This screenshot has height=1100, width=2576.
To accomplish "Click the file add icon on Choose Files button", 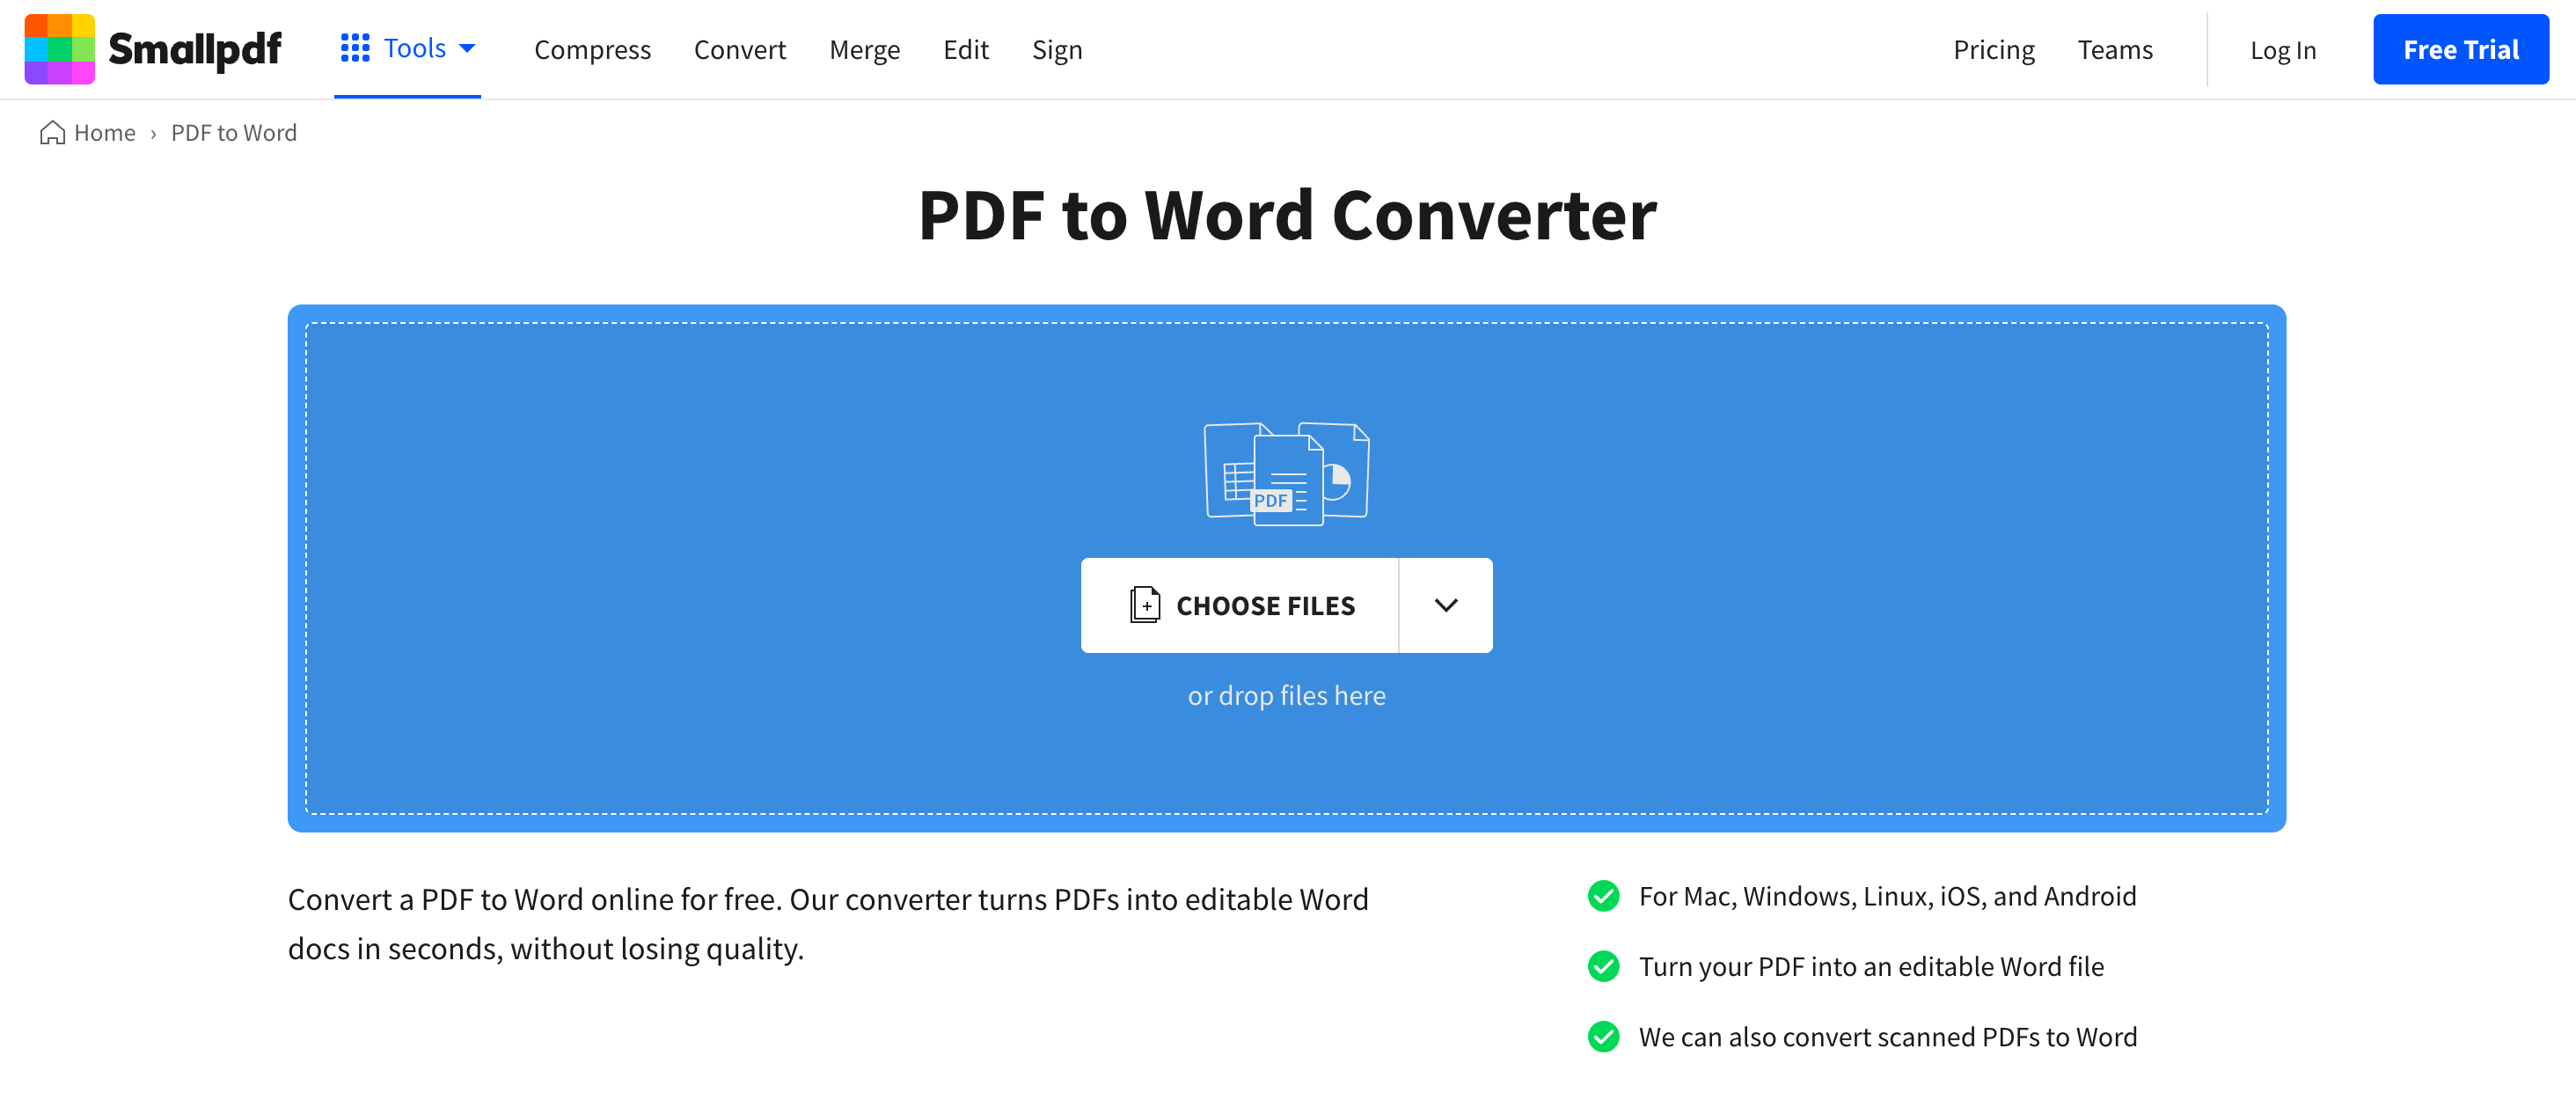I will pos(1144,604).
